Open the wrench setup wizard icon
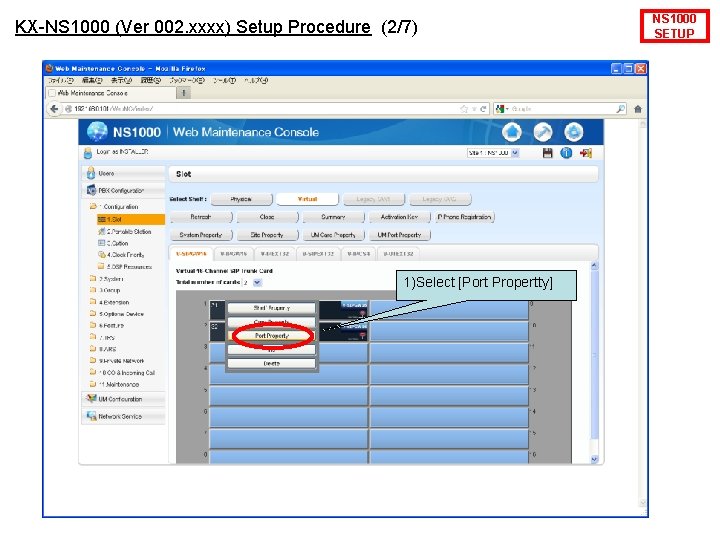 tap(543, 132)
